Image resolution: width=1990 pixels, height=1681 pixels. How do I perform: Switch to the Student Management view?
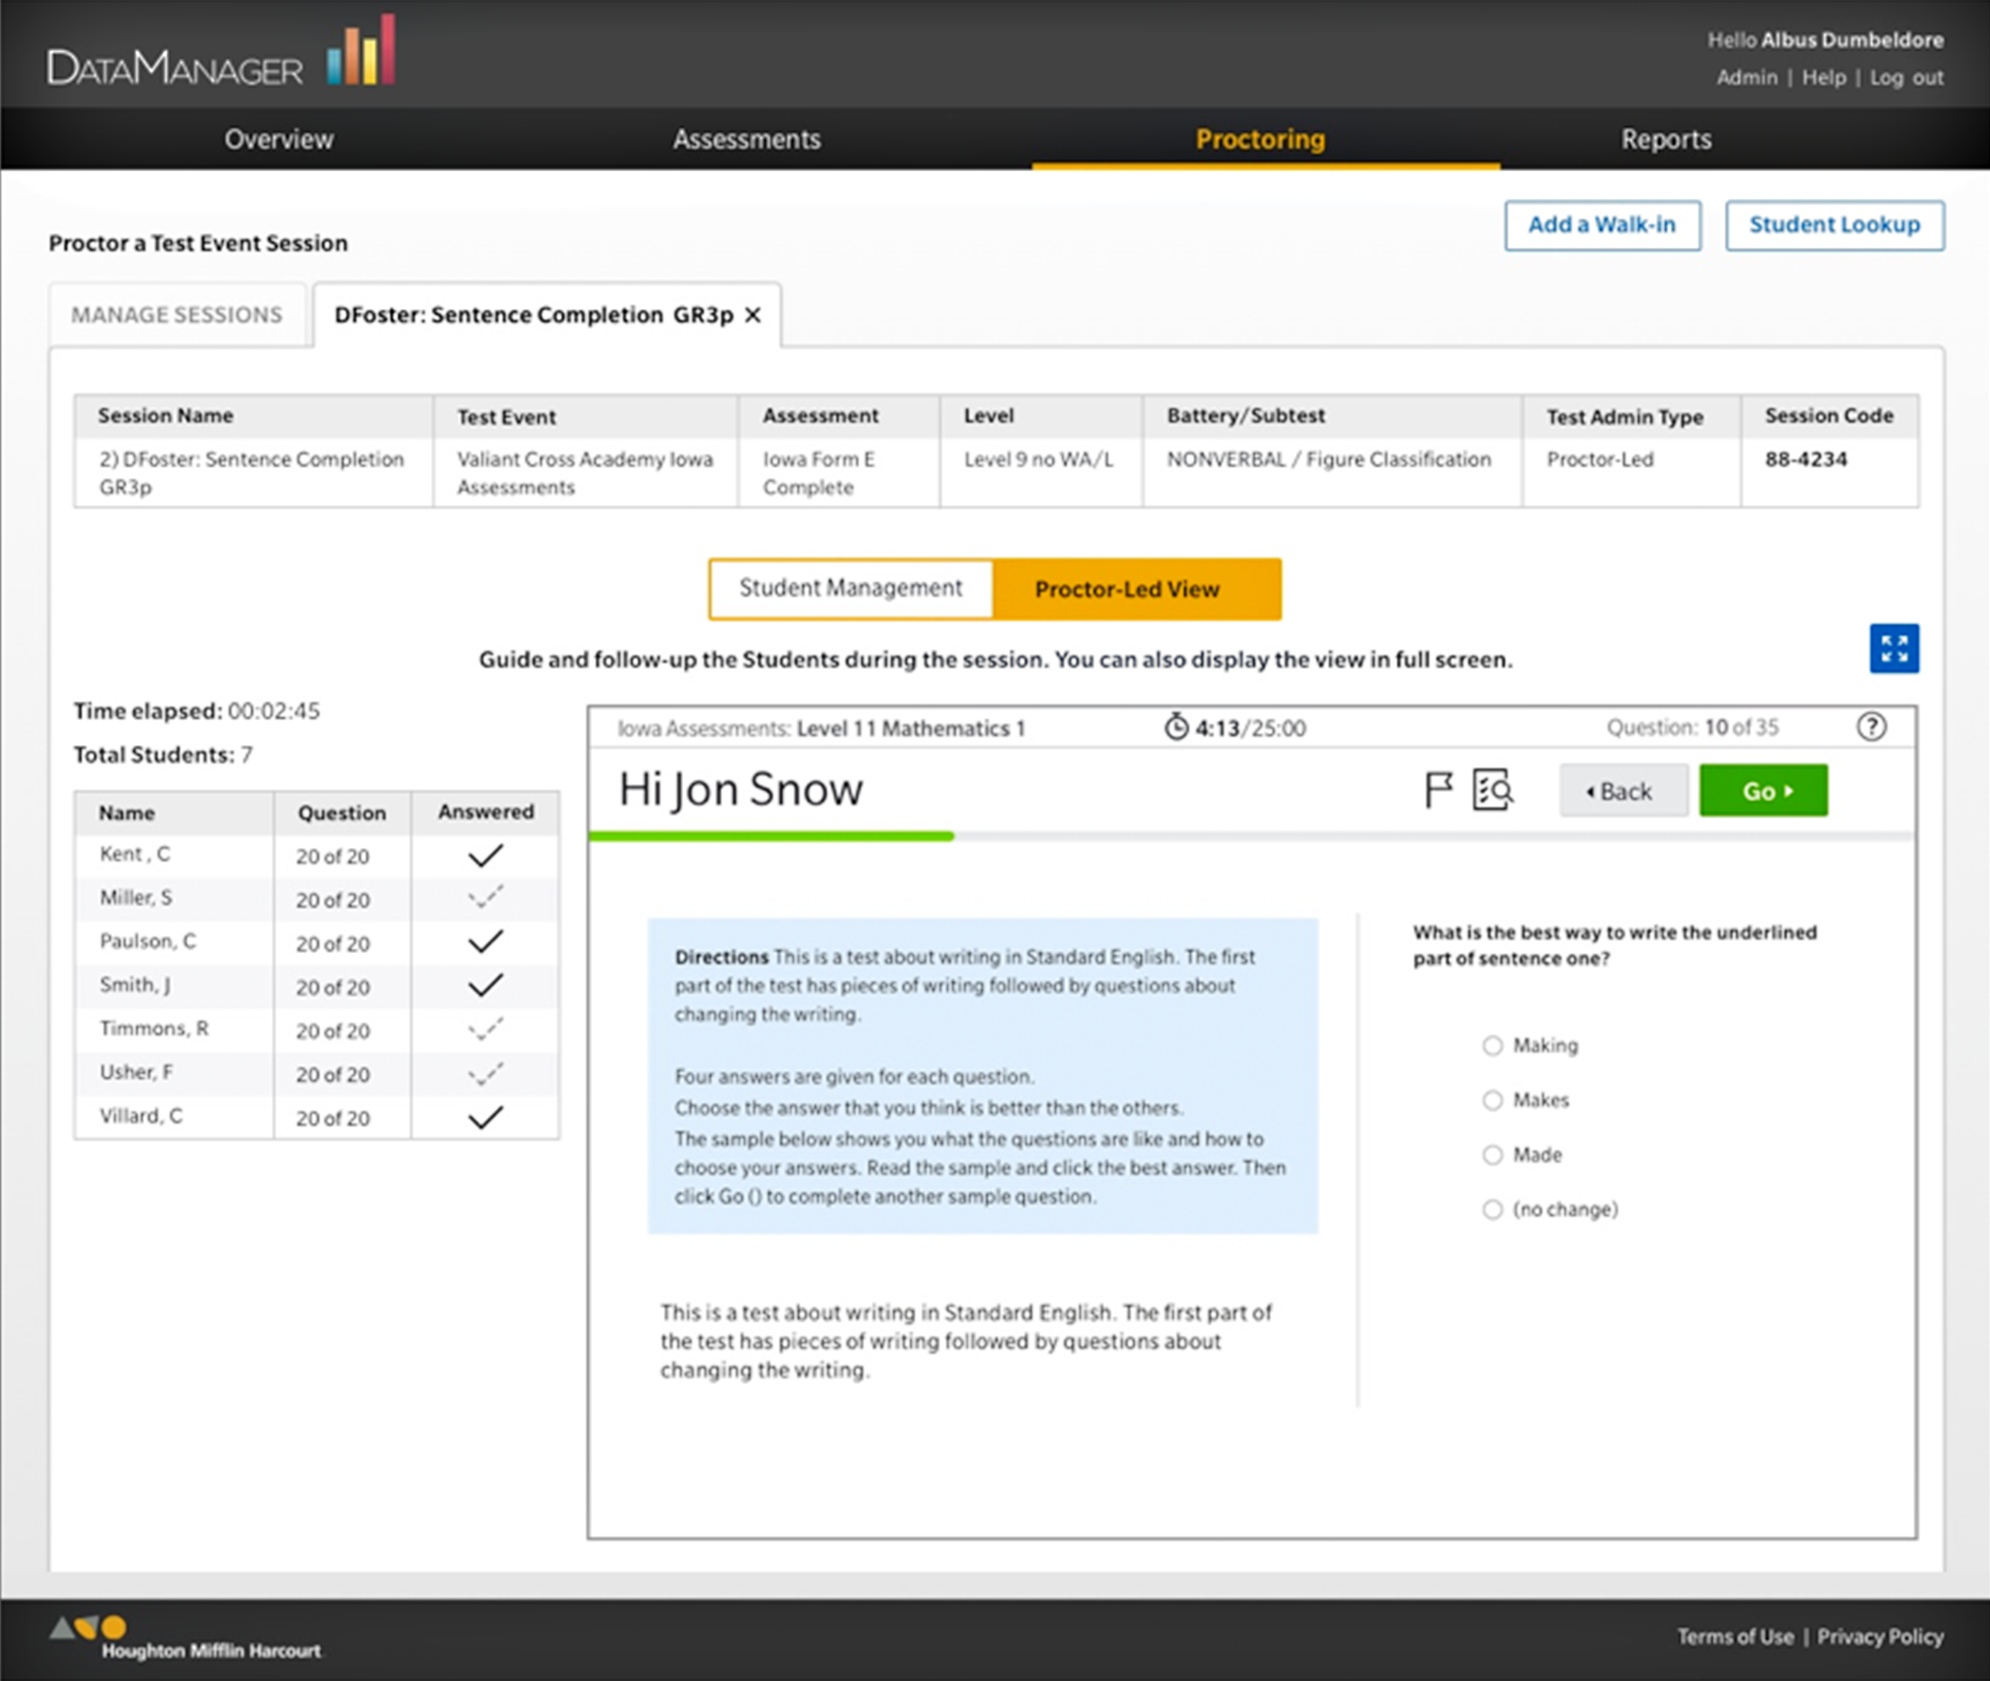[849, 589]
